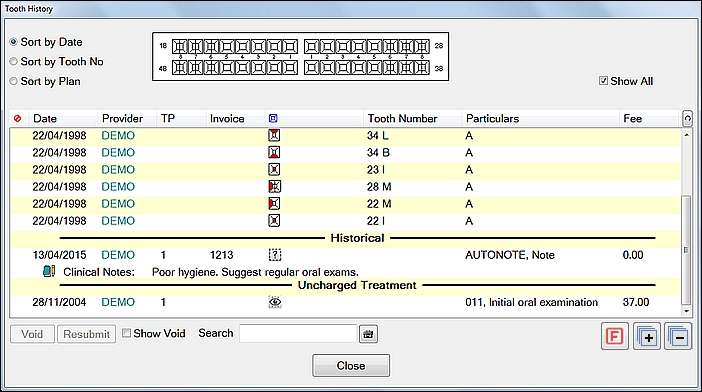702x392 pixels.
Task: Choose Sort by Plan radio button
Action: point(14,81)
